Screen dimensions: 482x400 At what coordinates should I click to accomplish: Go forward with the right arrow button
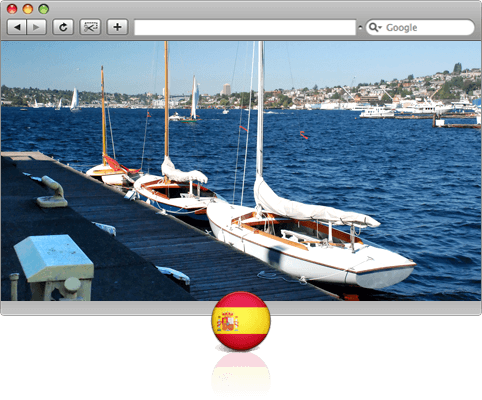click(36, 27)
